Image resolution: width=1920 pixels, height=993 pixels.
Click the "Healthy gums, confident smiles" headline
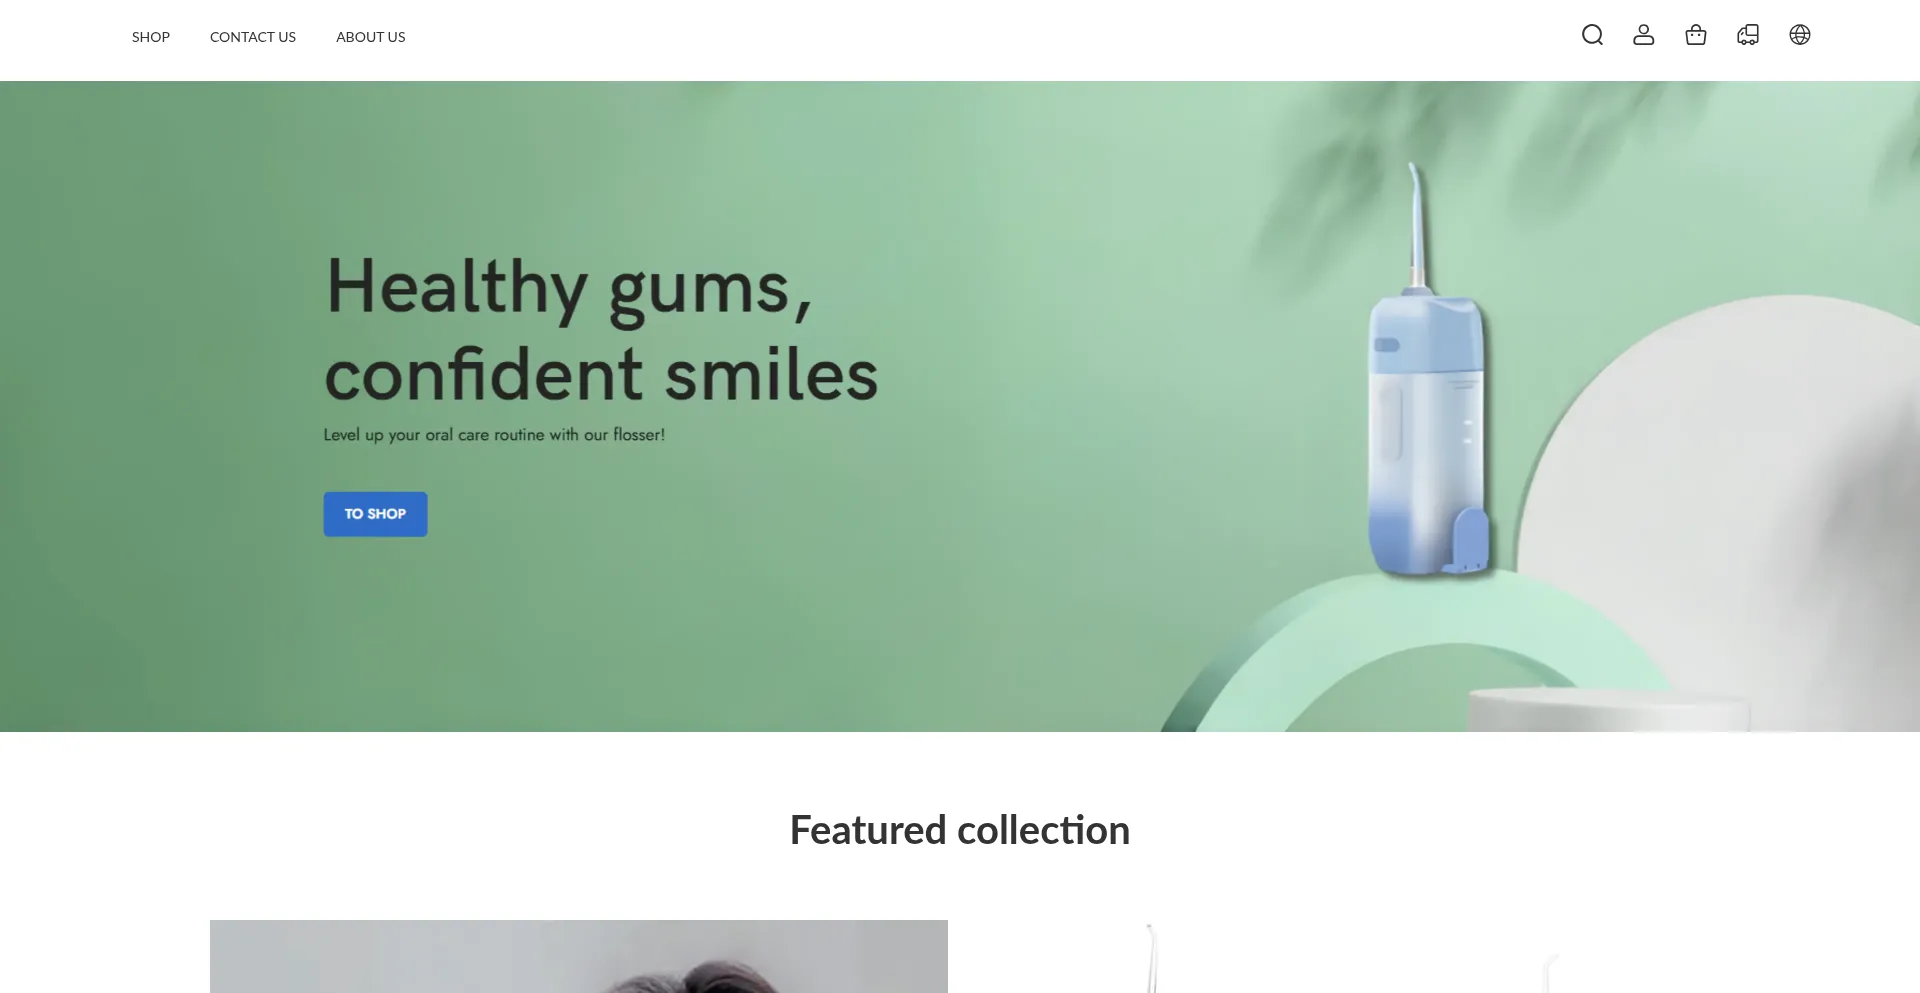point(601,330)
